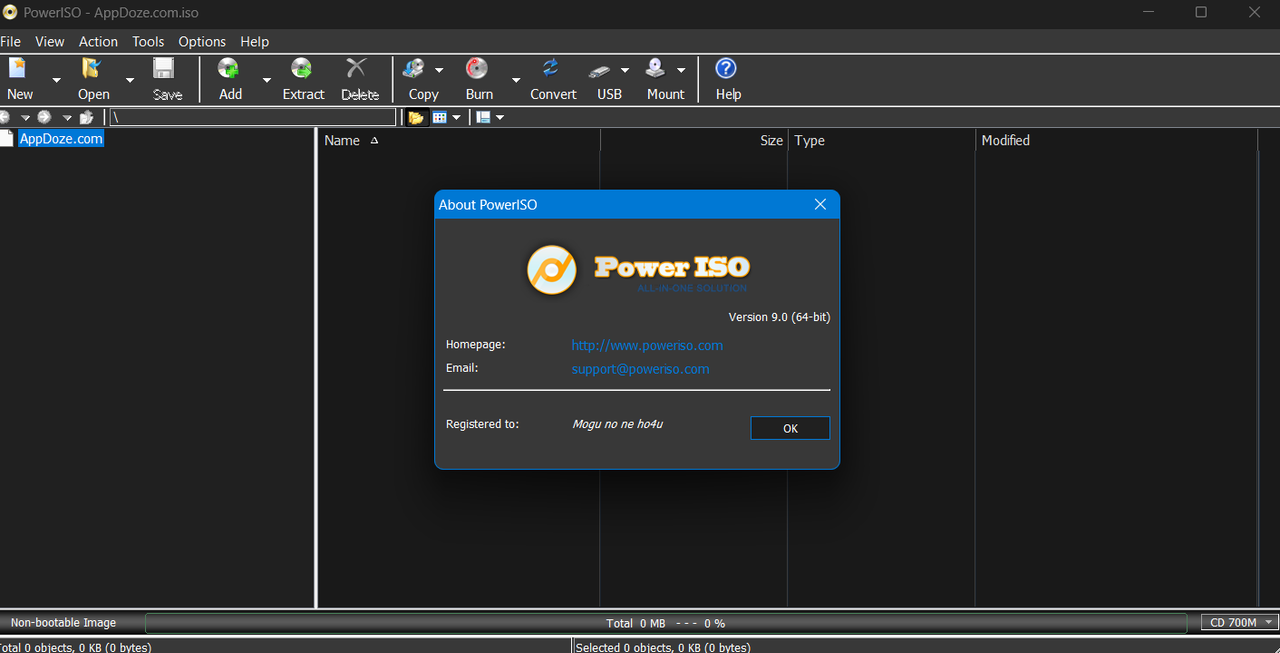Click the Help question mark icon
The image size is (1280, 653).
click(726, 68)
